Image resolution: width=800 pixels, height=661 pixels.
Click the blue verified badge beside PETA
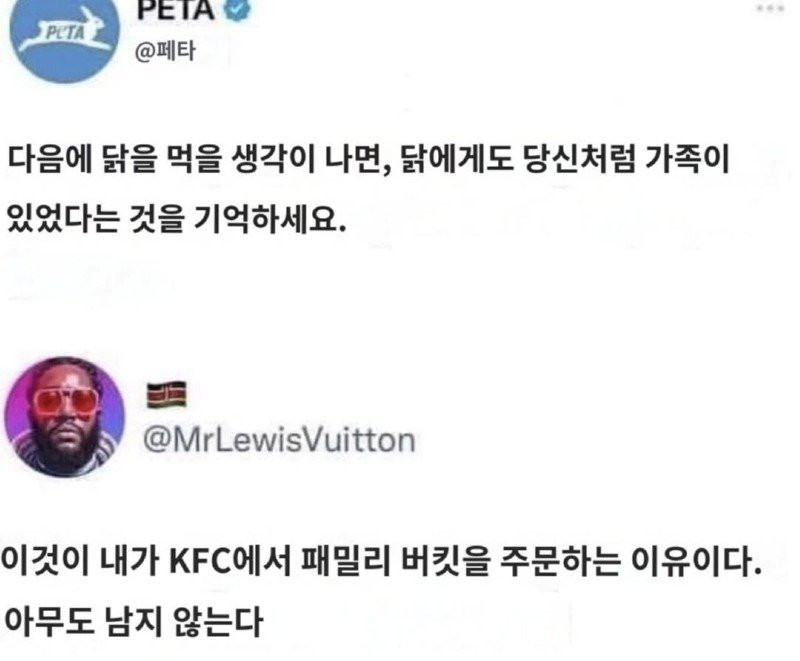(238, 10)
